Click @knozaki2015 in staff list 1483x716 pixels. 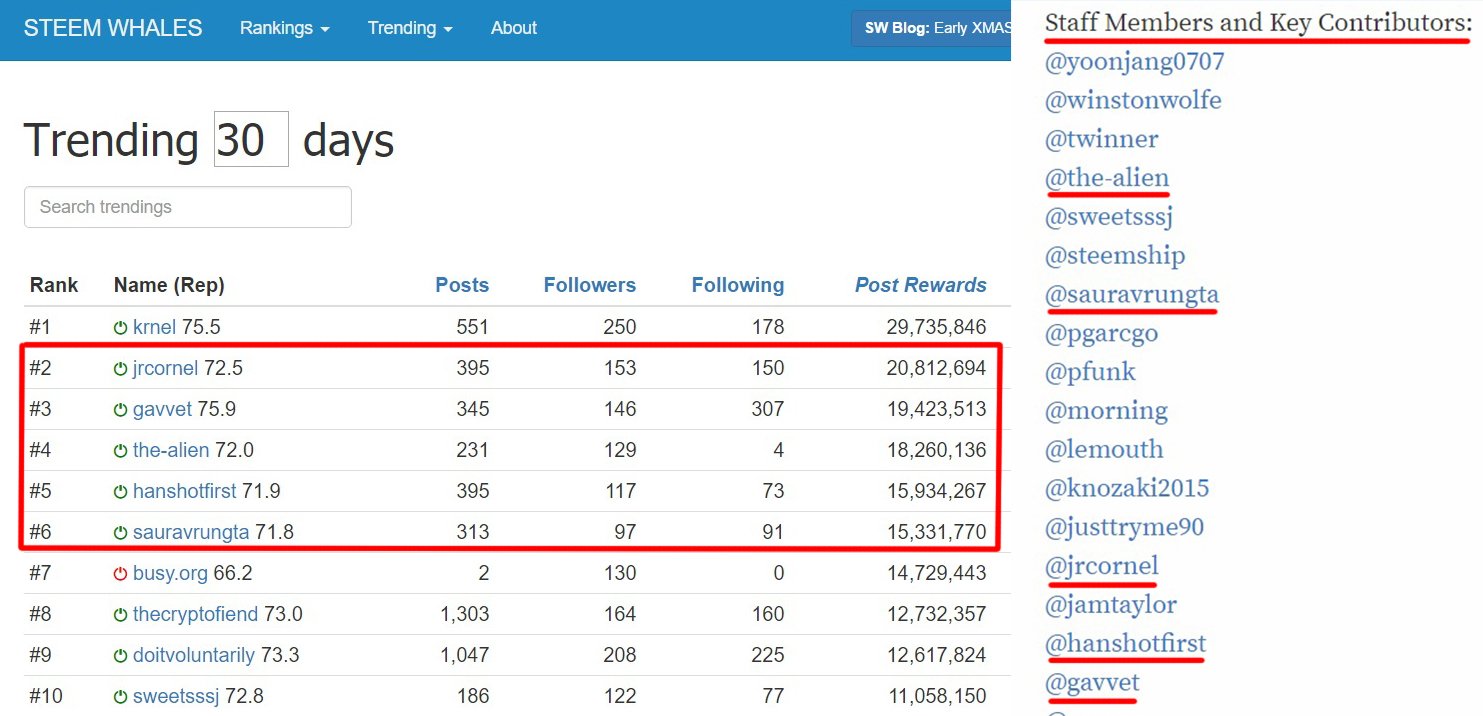tap(1127, 489)
